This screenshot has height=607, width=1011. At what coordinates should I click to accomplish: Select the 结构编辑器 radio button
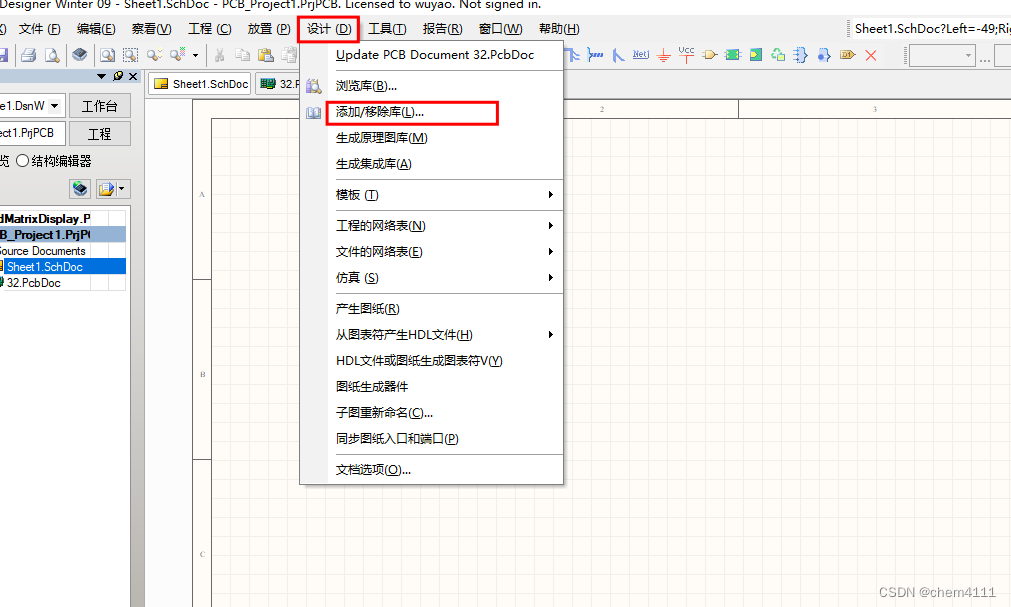click(x=24, y=160)
